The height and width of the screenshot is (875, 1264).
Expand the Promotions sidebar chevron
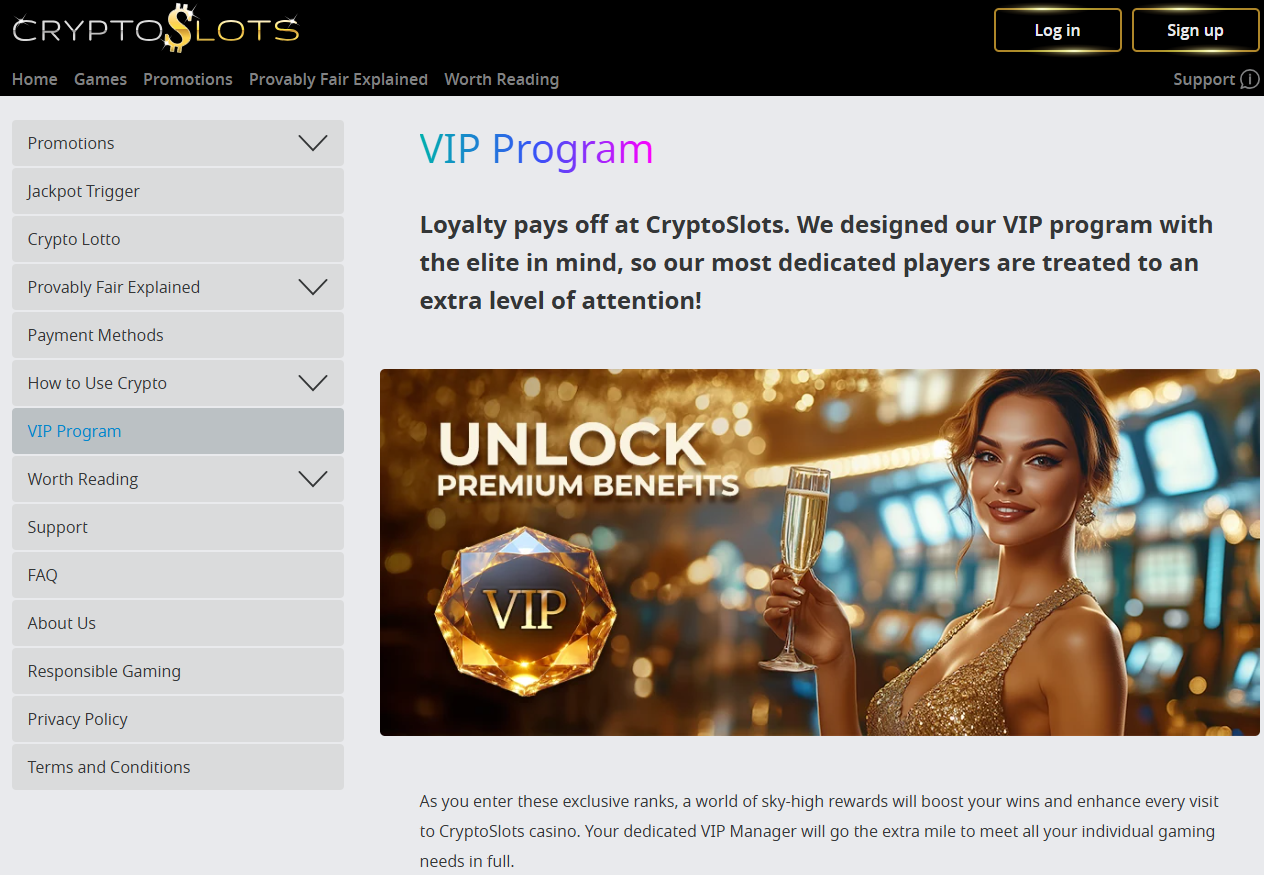pyautogui.click(x=313, y=143)
